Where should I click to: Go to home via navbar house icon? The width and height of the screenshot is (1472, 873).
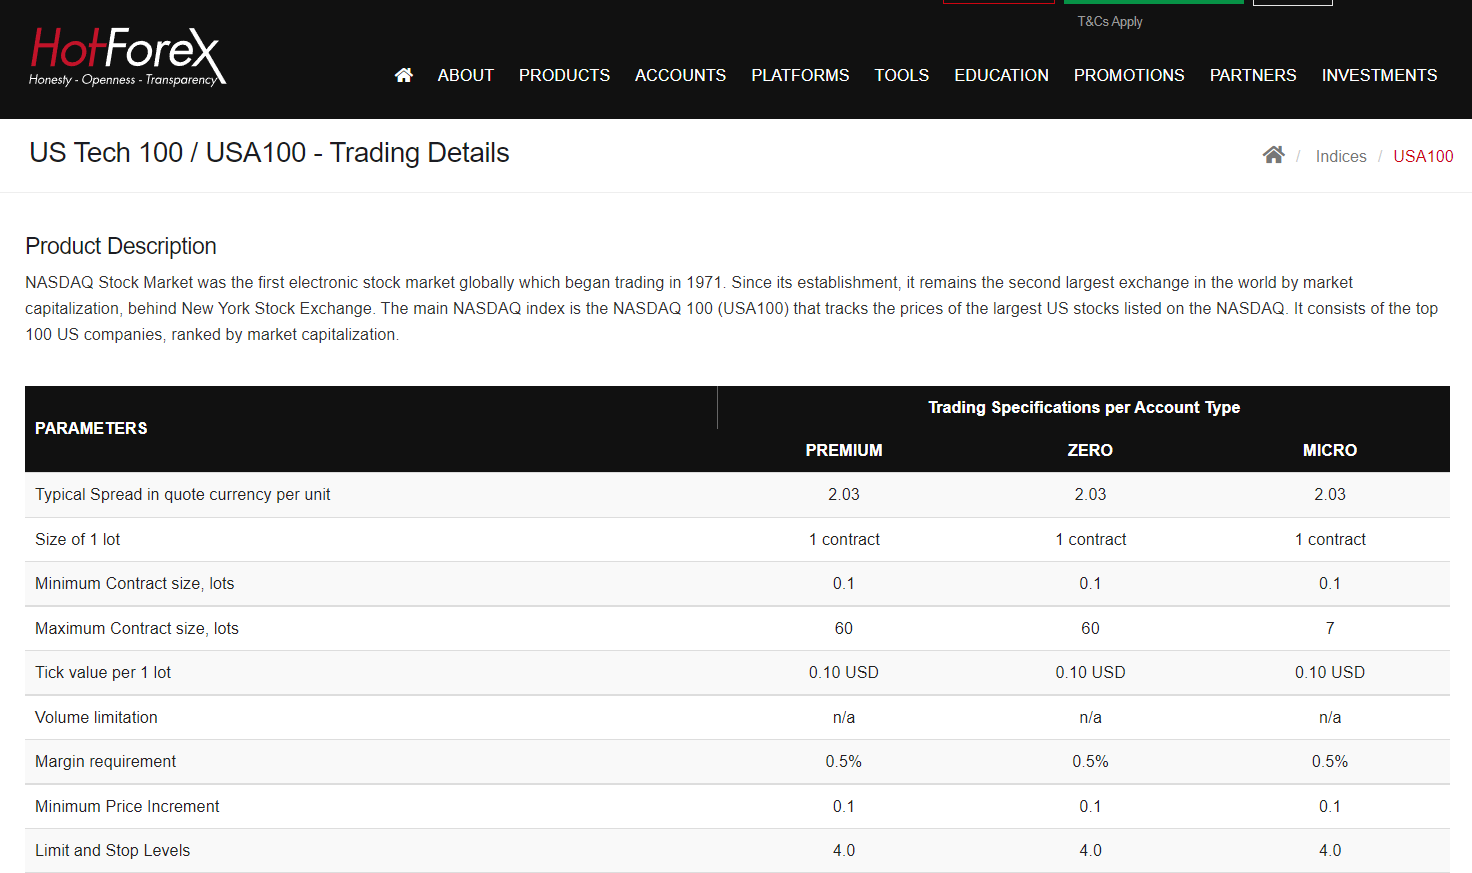[404, 75]
